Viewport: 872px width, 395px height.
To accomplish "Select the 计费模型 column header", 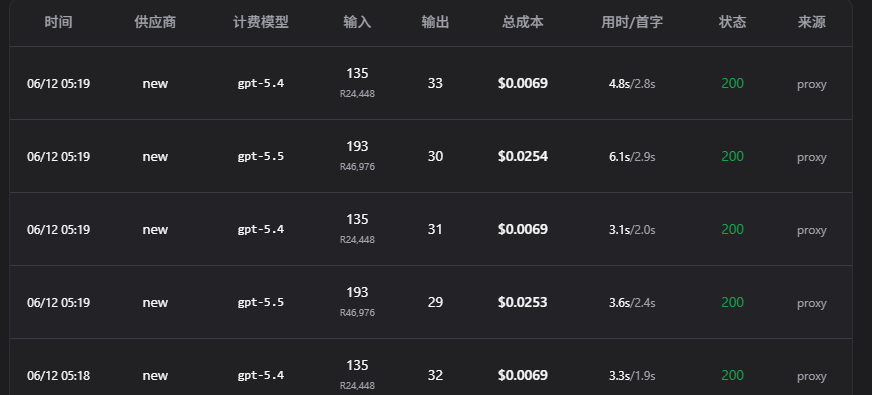I will pyautogui.click(x=261, y=22).
